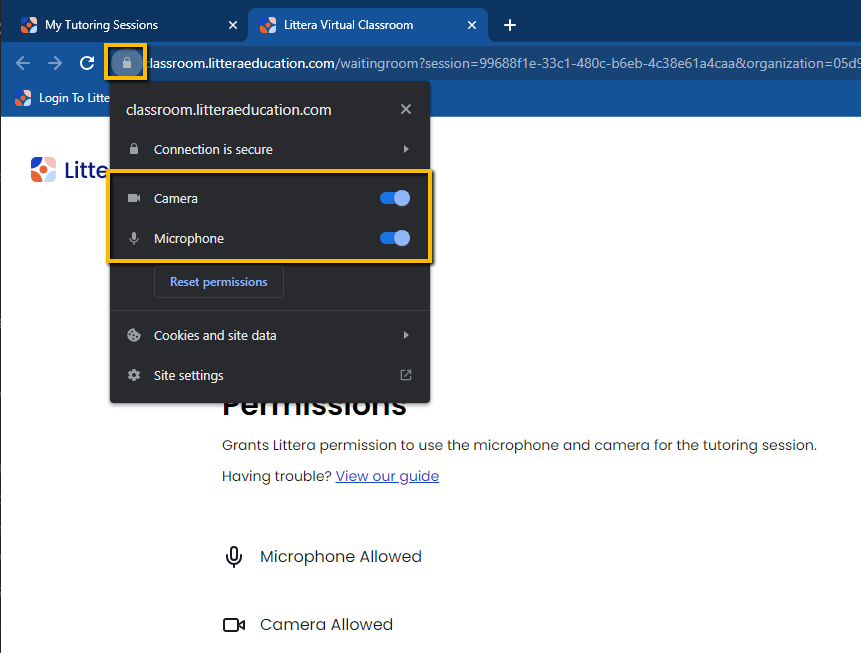Click the Camera Allowed text
This screenshot has height=653, width=863.
pos(326,625)
